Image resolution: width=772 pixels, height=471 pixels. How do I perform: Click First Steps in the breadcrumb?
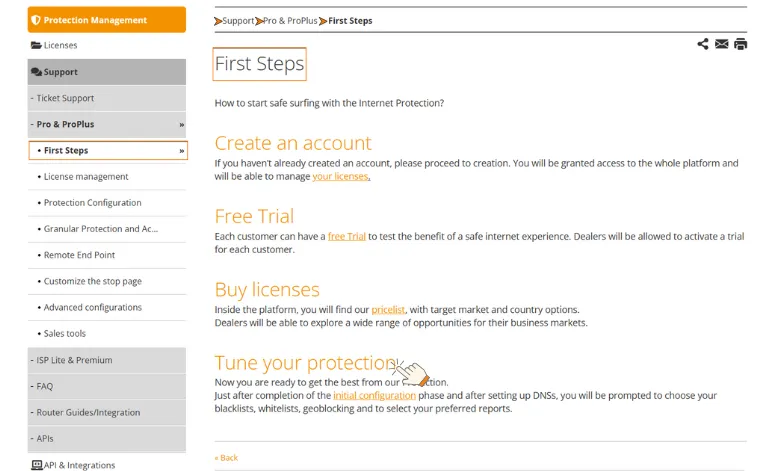click(x=350, y=21)
